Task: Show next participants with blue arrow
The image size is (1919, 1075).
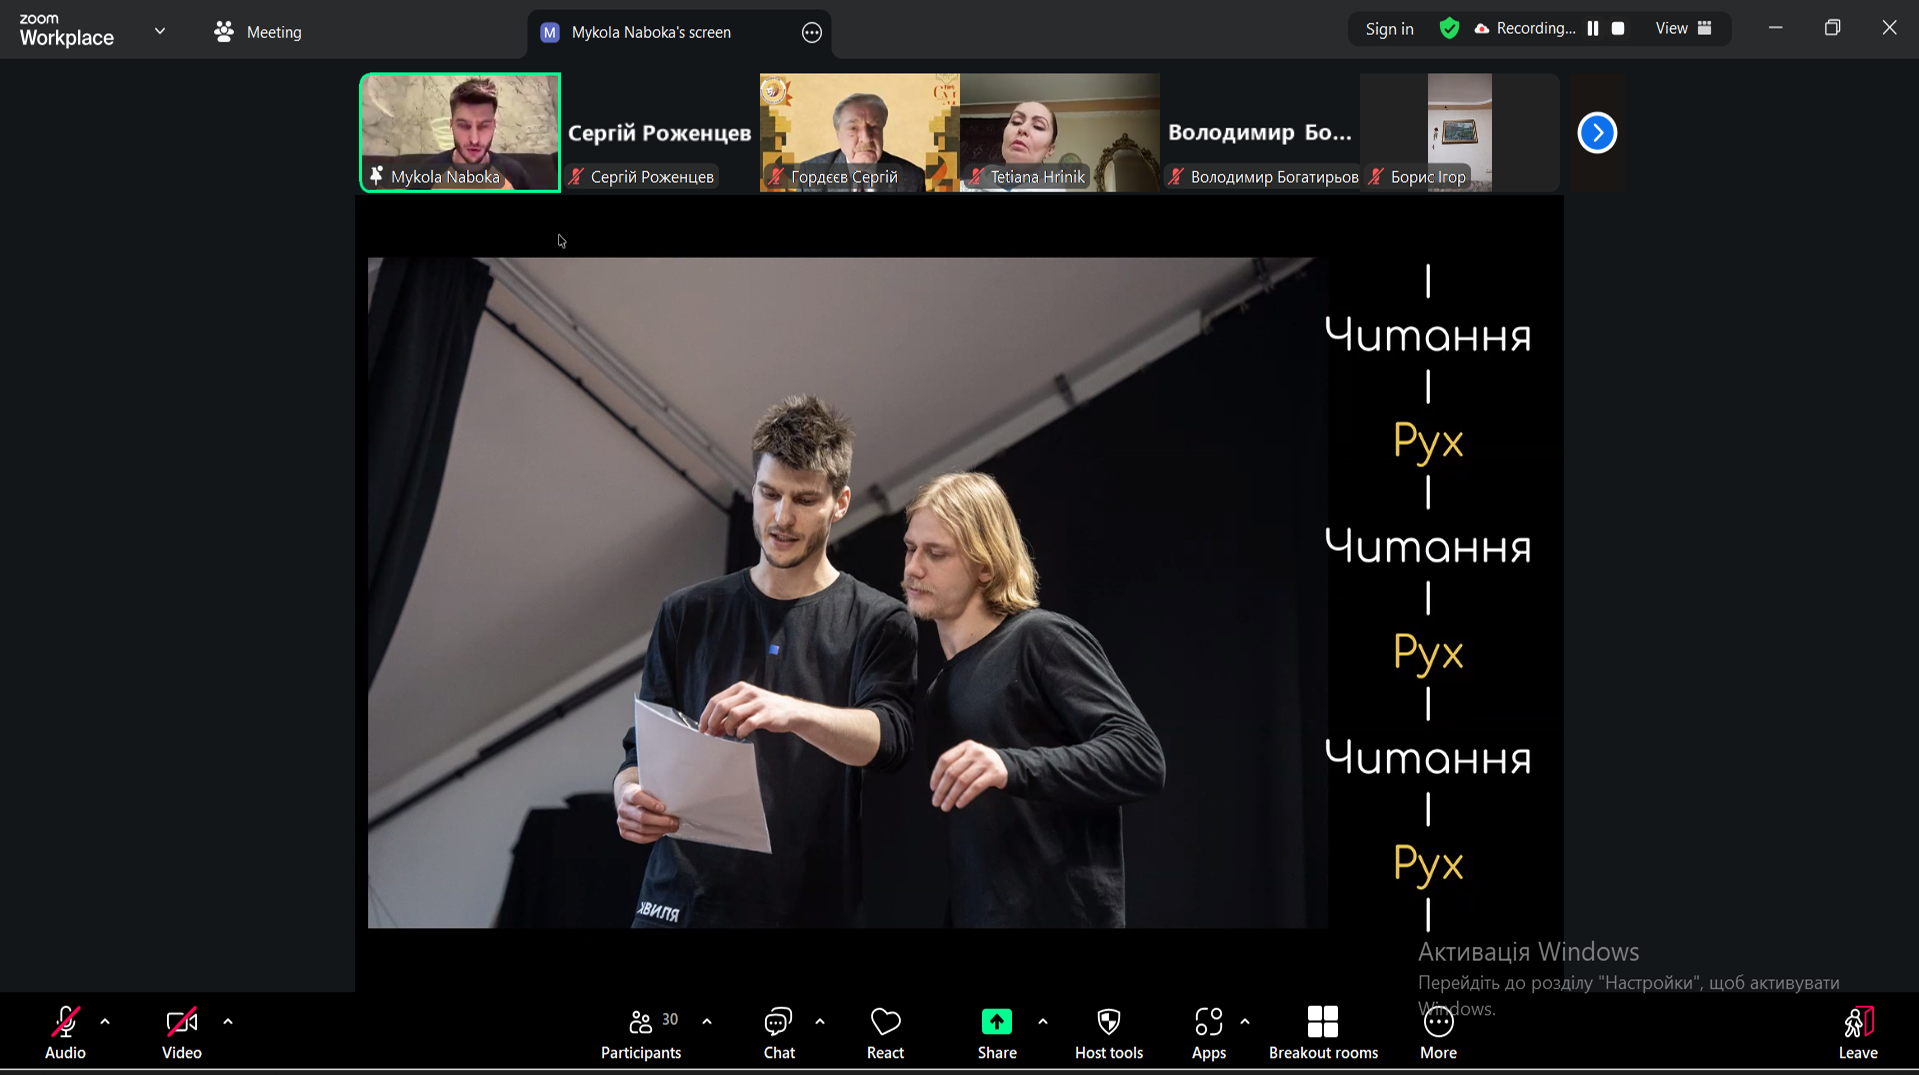Action: click(x=1596, y=133)
